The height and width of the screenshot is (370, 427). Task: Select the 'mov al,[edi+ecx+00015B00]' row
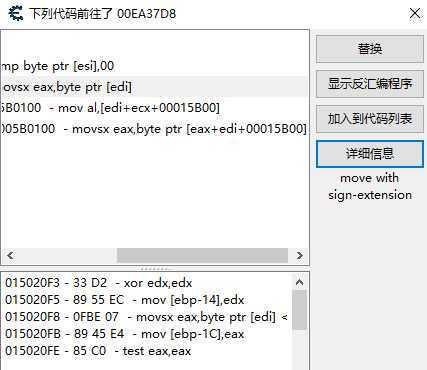pos(154,108)
